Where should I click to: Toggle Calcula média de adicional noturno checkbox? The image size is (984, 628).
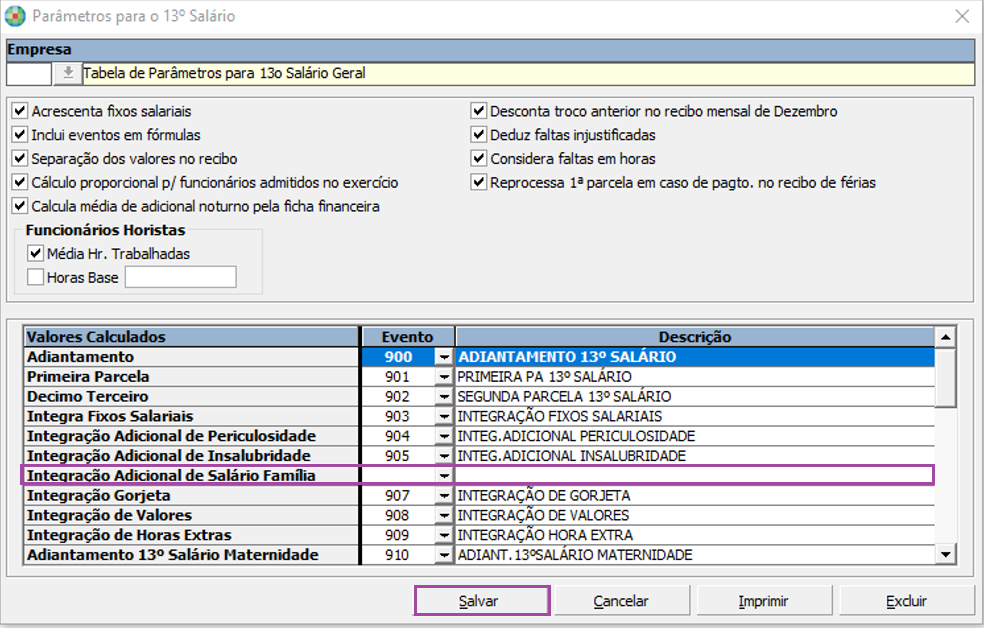[20, 206]
